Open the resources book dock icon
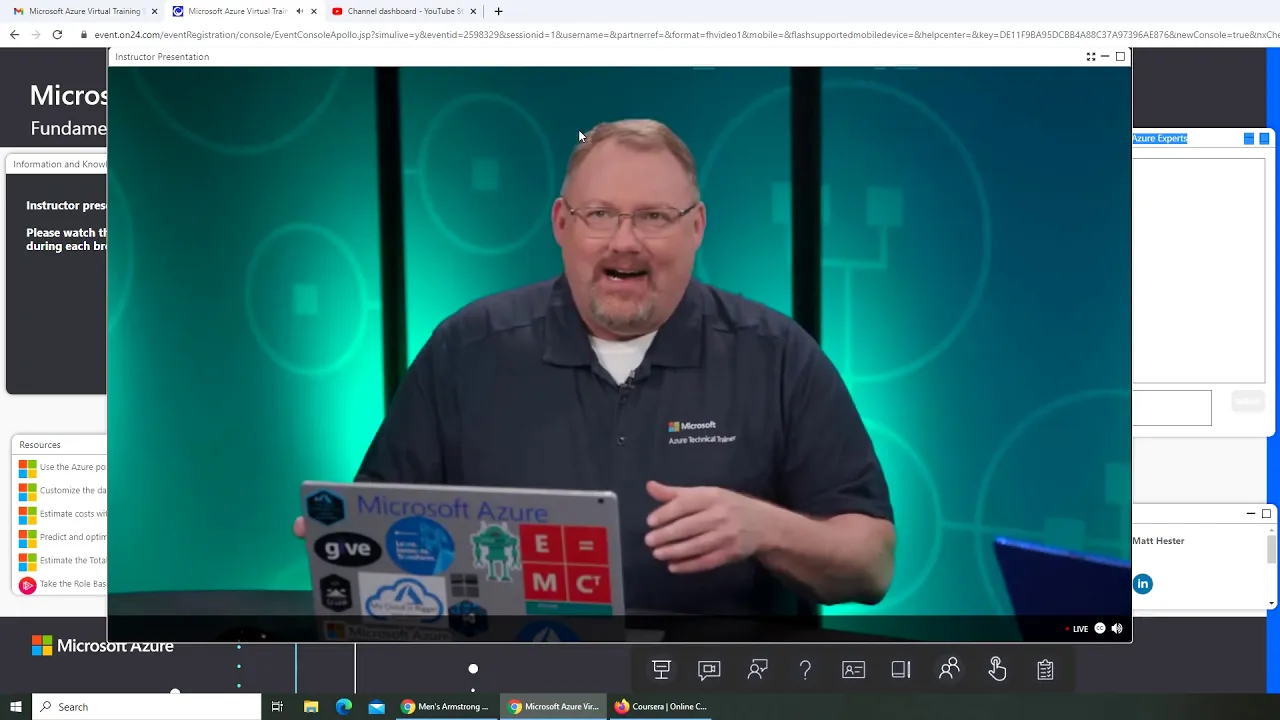The width and height of the screenshot is (1280, 720). (901, 670)
